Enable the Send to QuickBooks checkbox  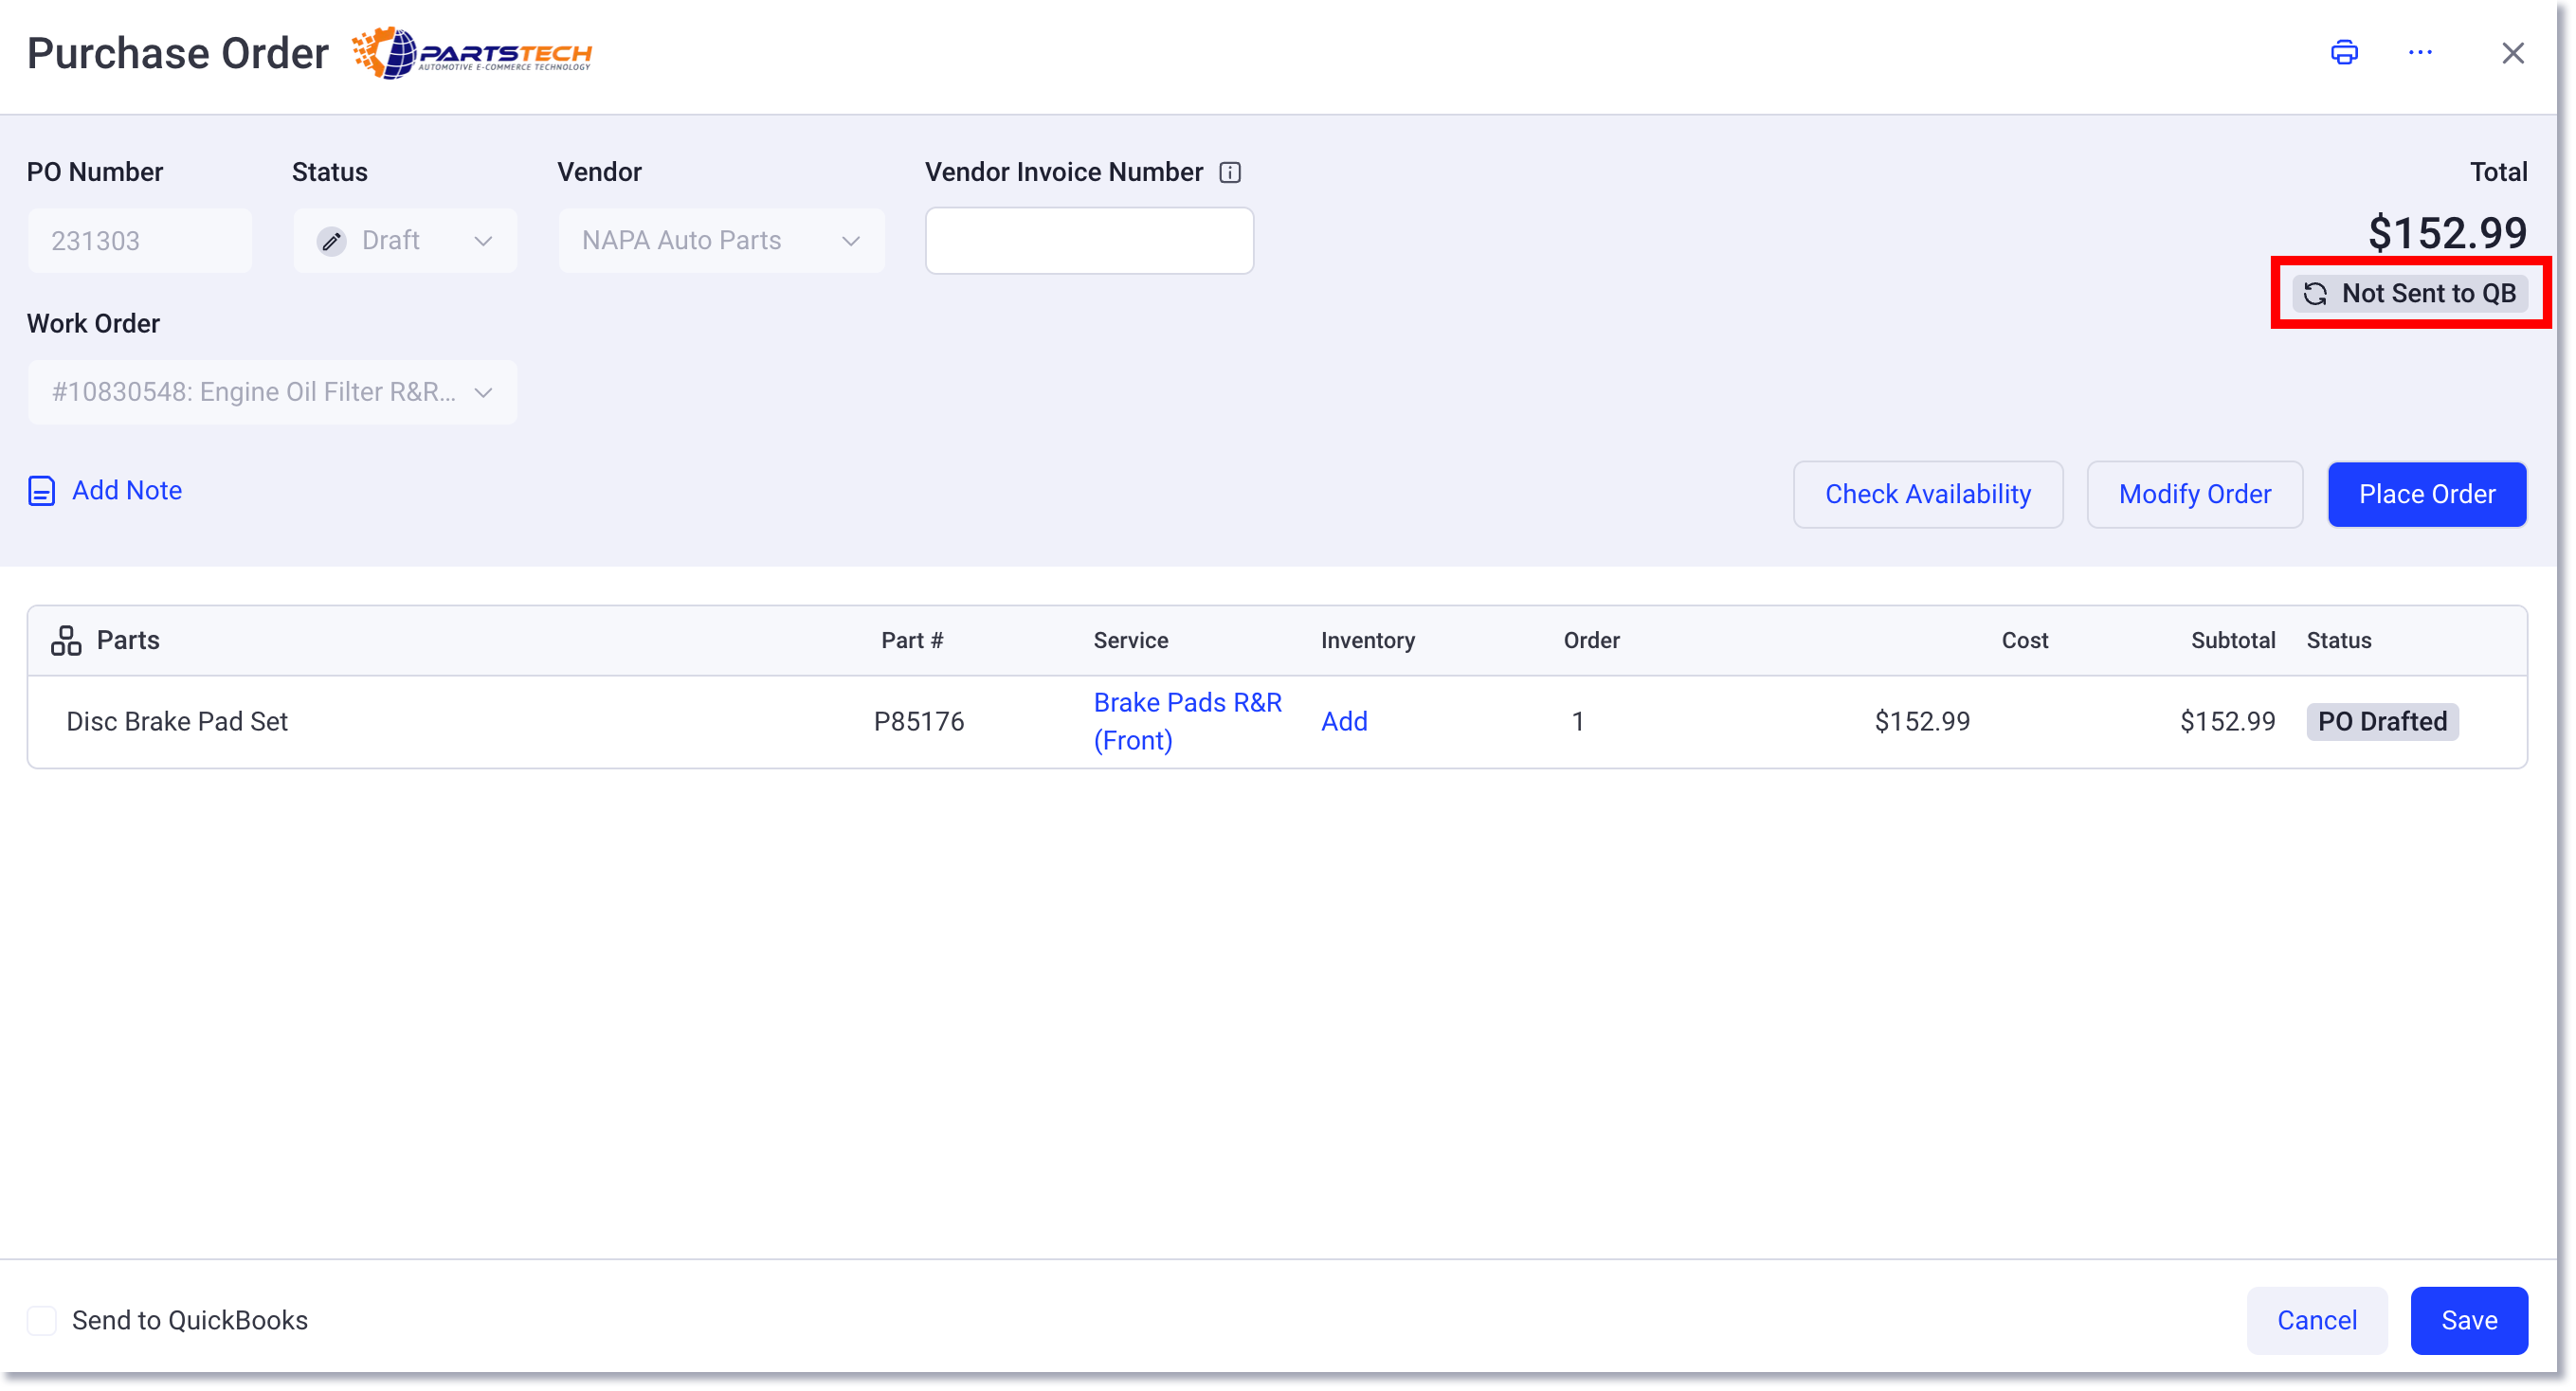click(x=41, y=1320)
